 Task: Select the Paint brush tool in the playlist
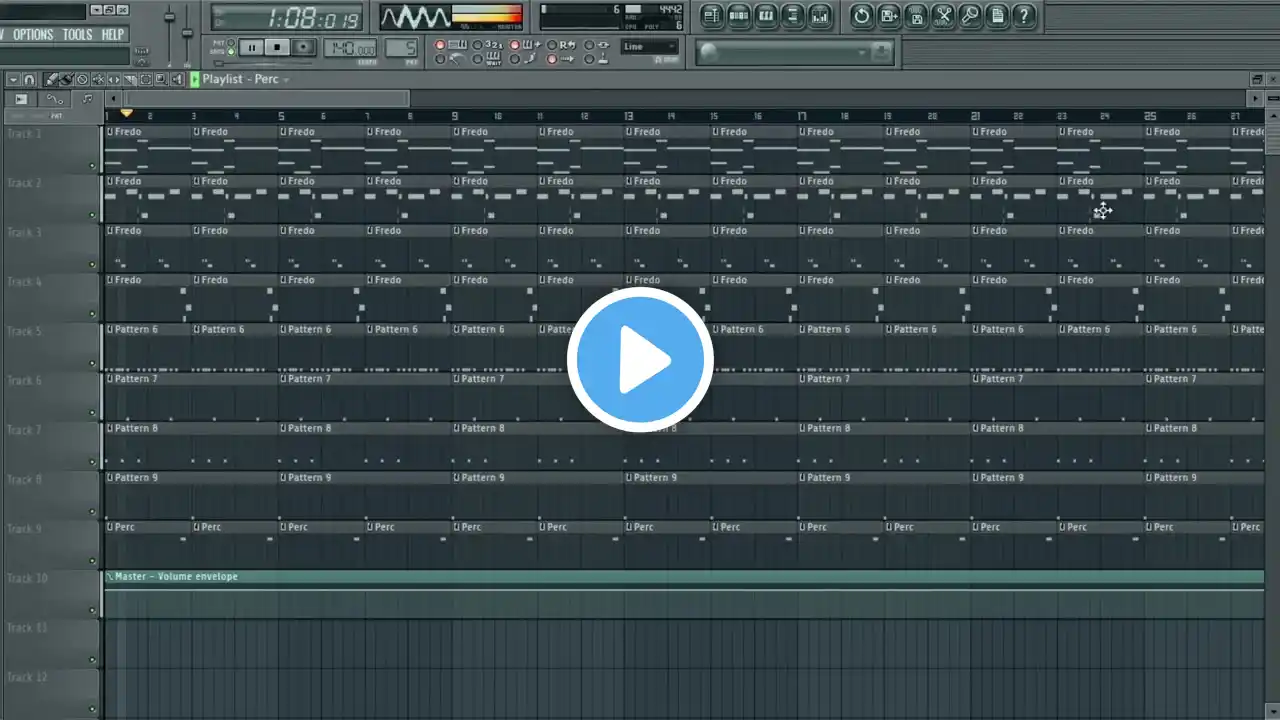[x=67, y=79]
